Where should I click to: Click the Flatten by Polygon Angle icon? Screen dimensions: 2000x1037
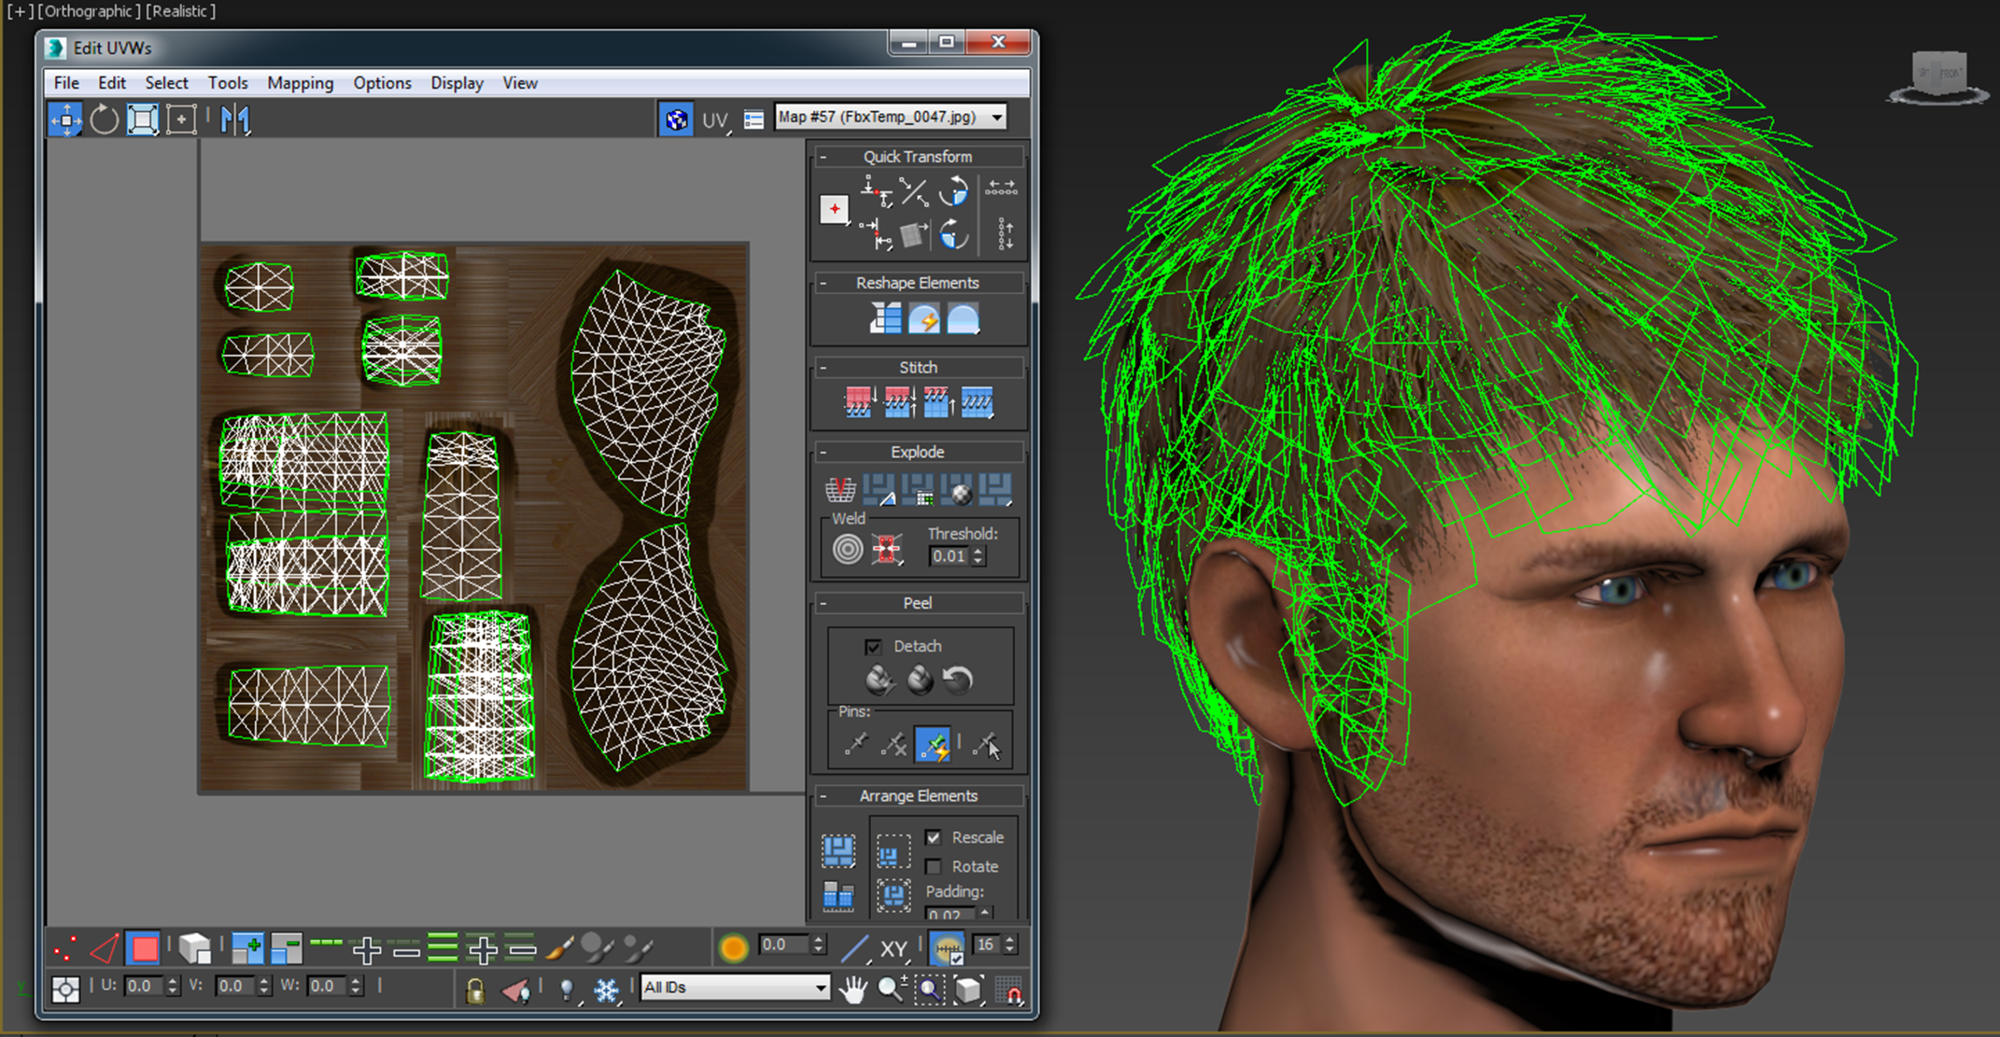[x=879, y=490]
